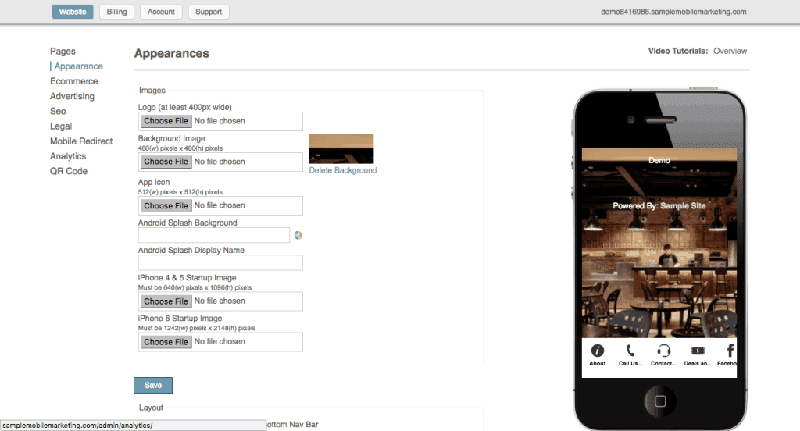Open Analytics in the sidebar
This screenshot has width=800, height=431.
pyautogui.click(x=68, y=156)
